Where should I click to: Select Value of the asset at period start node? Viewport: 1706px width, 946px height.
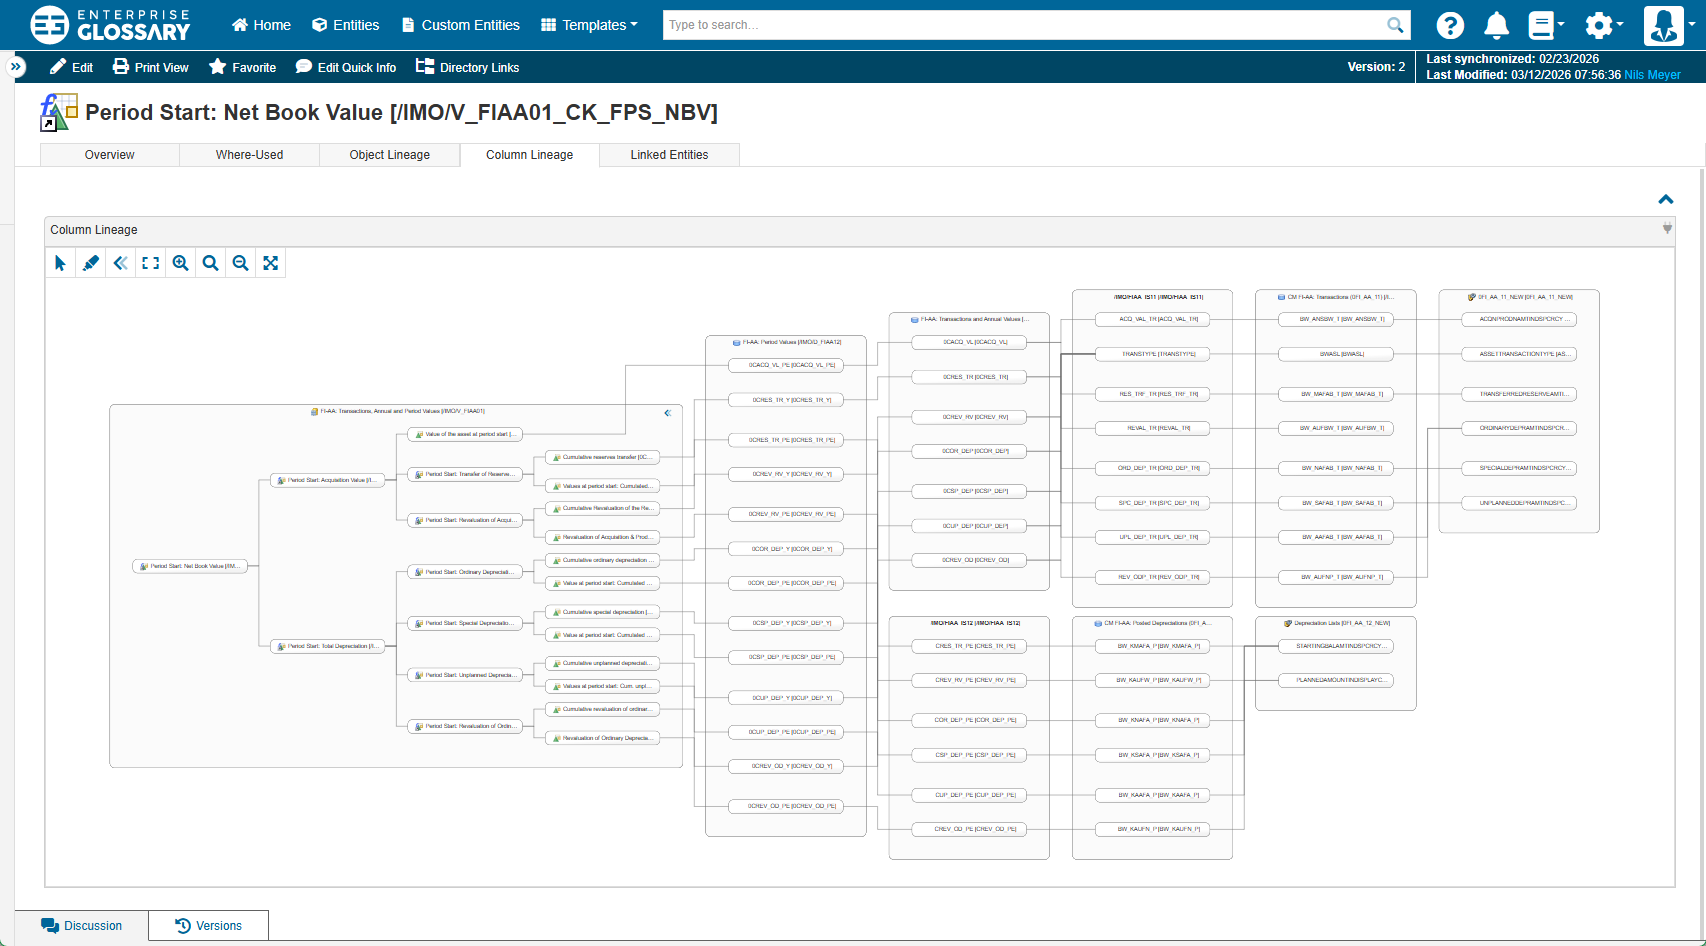click(465, 434)
